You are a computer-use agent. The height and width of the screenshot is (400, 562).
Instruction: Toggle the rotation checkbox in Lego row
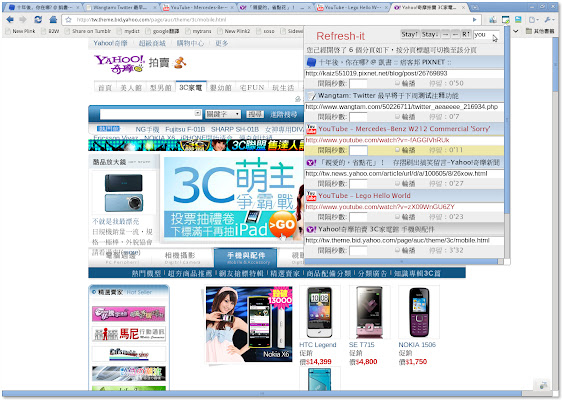pyautogui.click(x=397, y=216)
